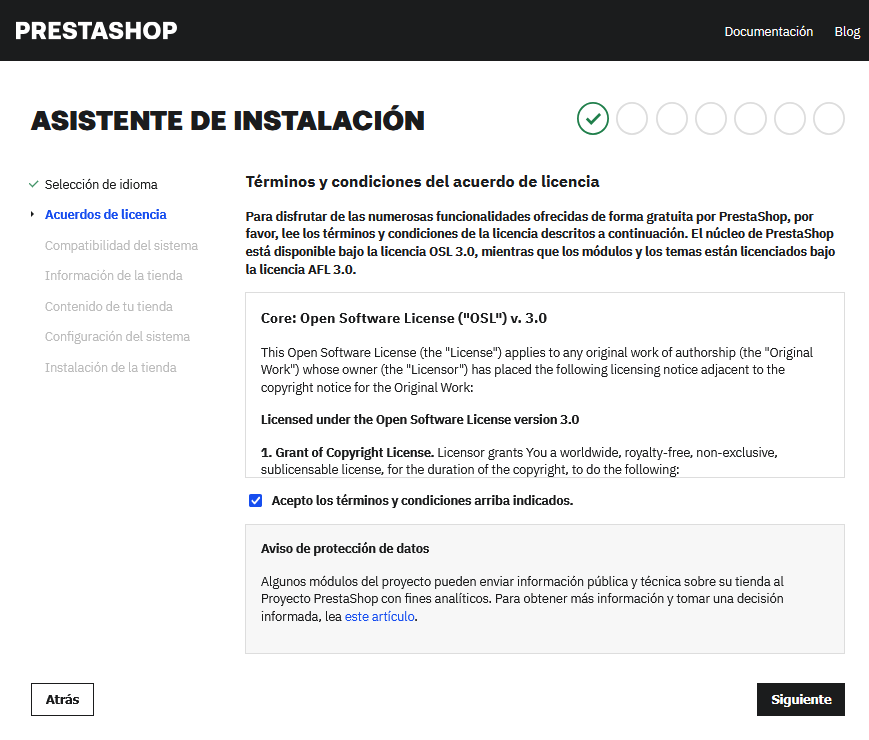Click the arrow marker beside Acuerdos de licencia

coord(32,214)
